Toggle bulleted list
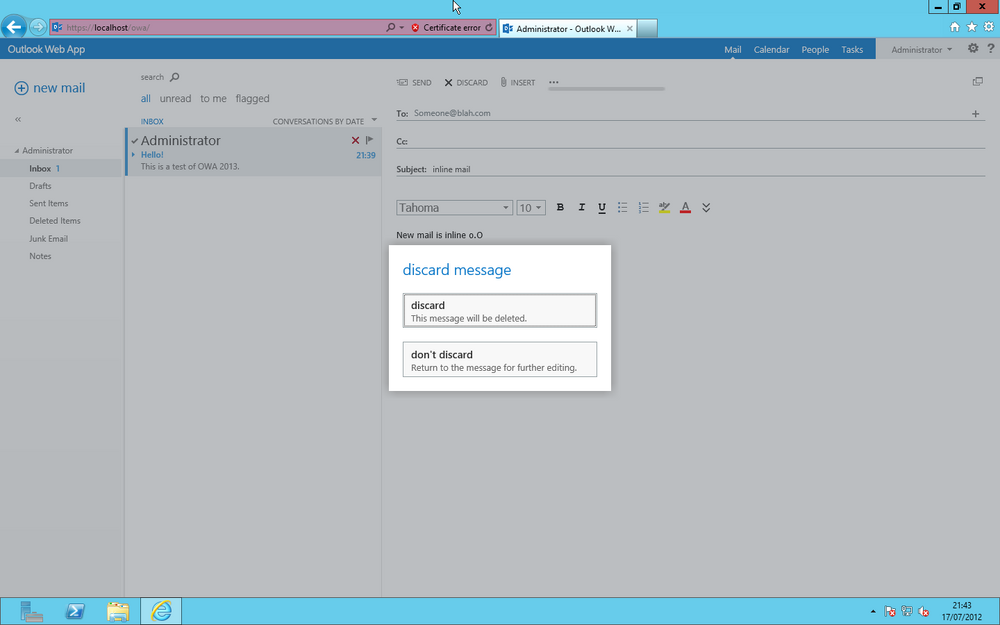 [x=622, y=207]
